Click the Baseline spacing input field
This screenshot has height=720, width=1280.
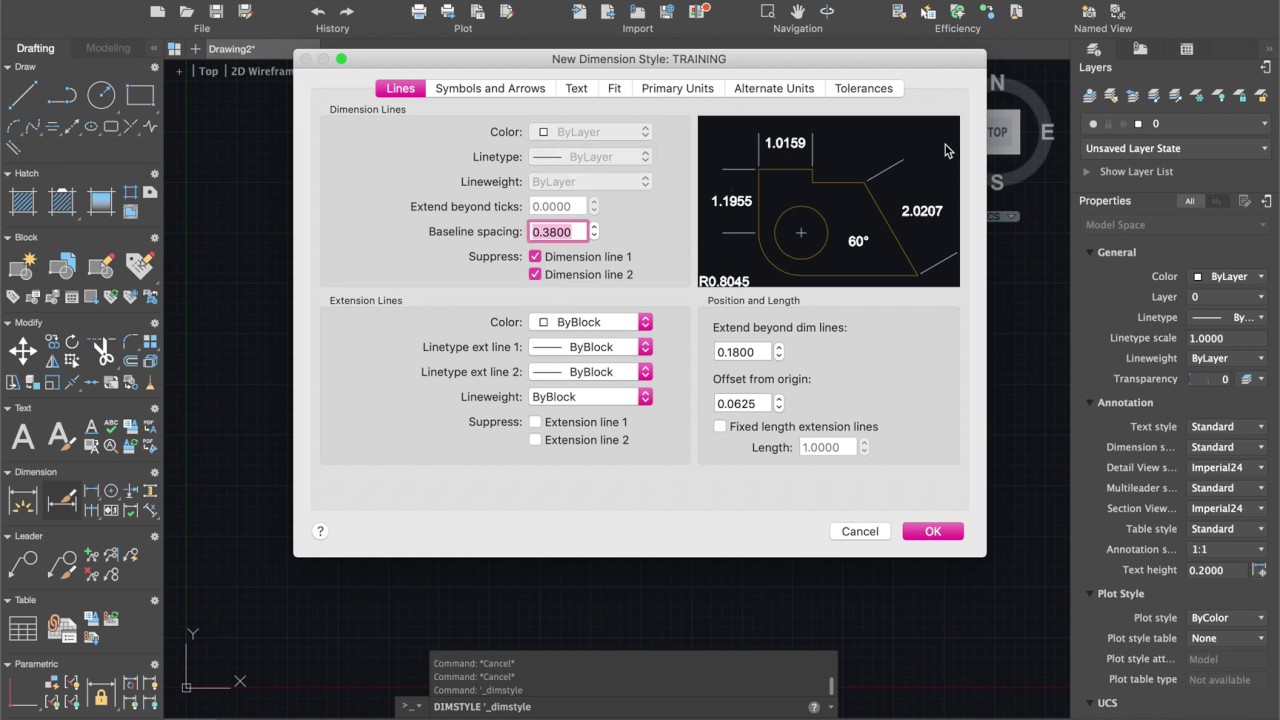[557, 232]
